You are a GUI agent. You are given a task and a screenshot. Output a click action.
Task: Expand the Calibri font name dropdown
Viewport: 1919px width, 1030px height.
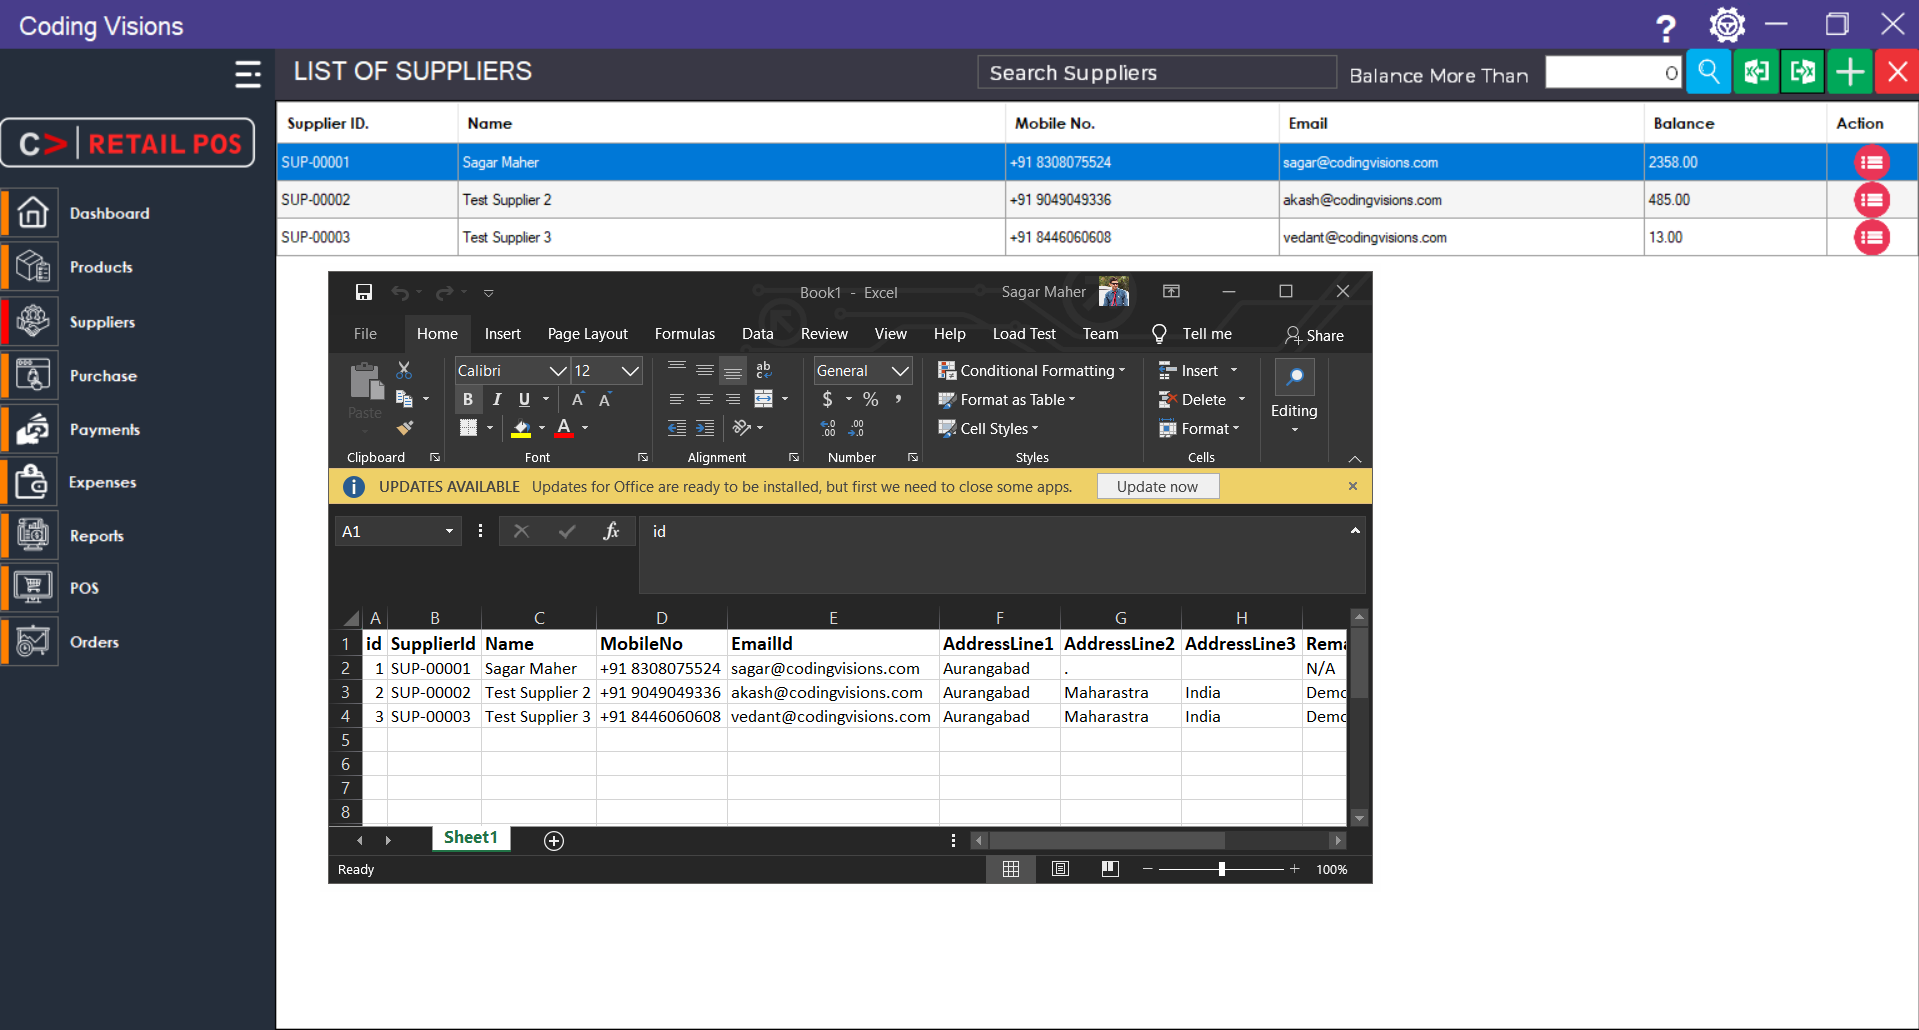[557, 371]
